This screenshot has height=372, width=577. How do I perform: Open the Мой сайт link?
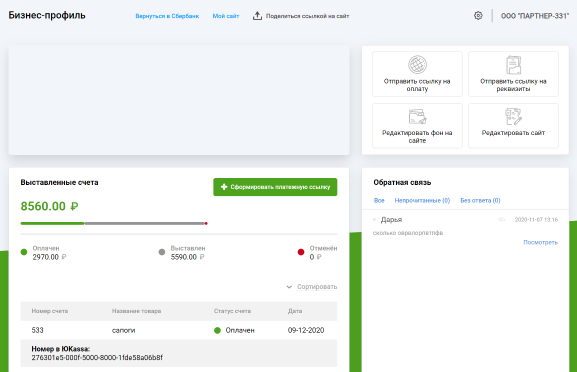[226, 16]
